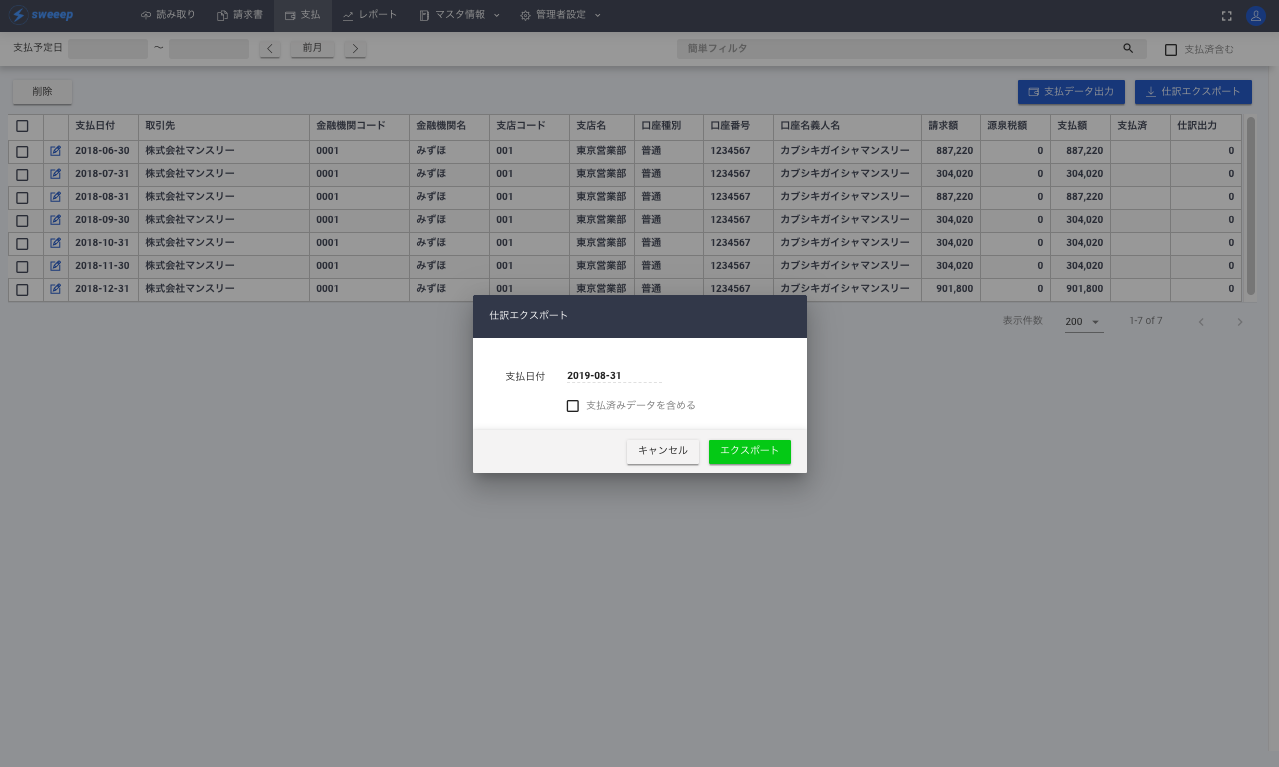This screenshot has width=1279, height=767.
Task: Click edit icon for 2018-12-31 row
Action: (56, 289)
